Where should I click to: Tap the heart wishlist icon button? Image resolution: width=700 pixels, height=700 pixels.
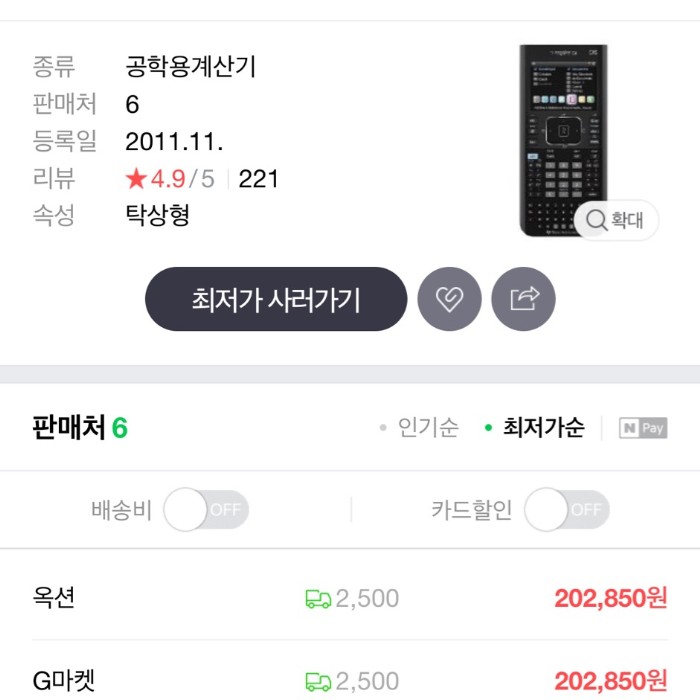(x=449, y=299)
